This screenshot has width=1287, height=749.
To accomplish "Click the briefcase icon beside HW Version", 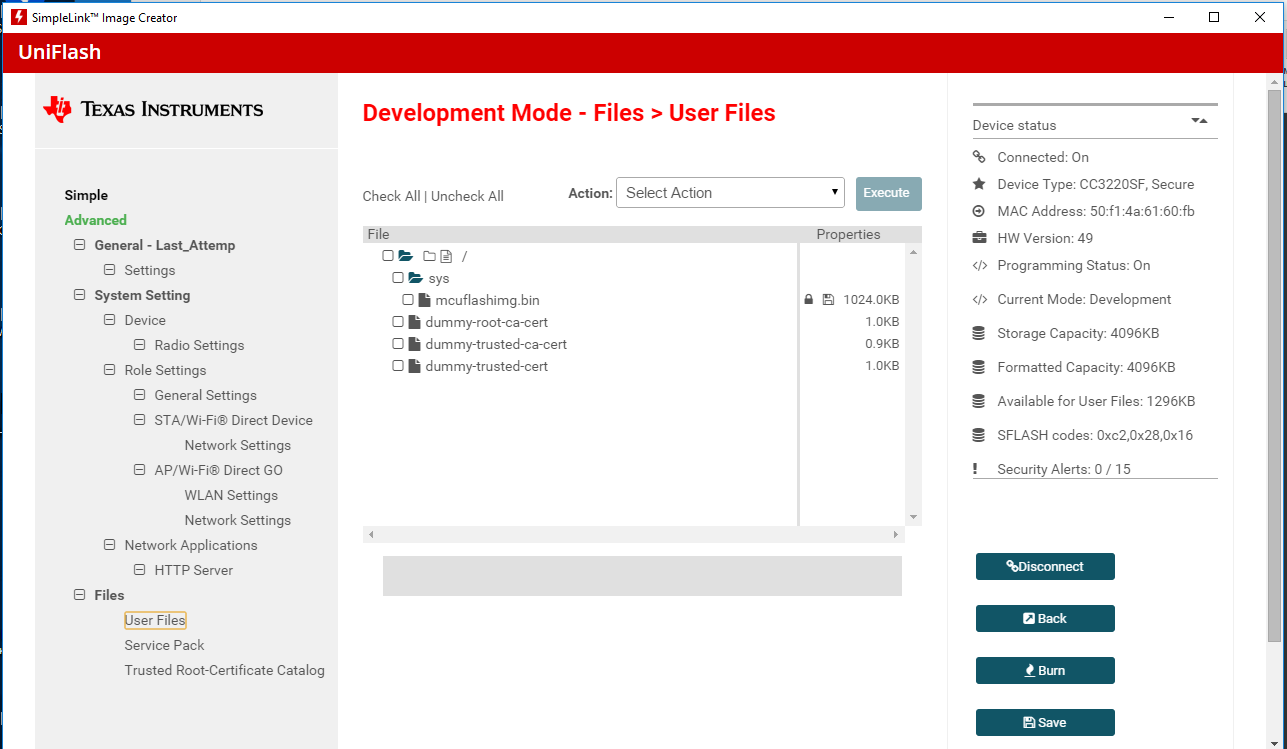I will click(x=979, y=238).
